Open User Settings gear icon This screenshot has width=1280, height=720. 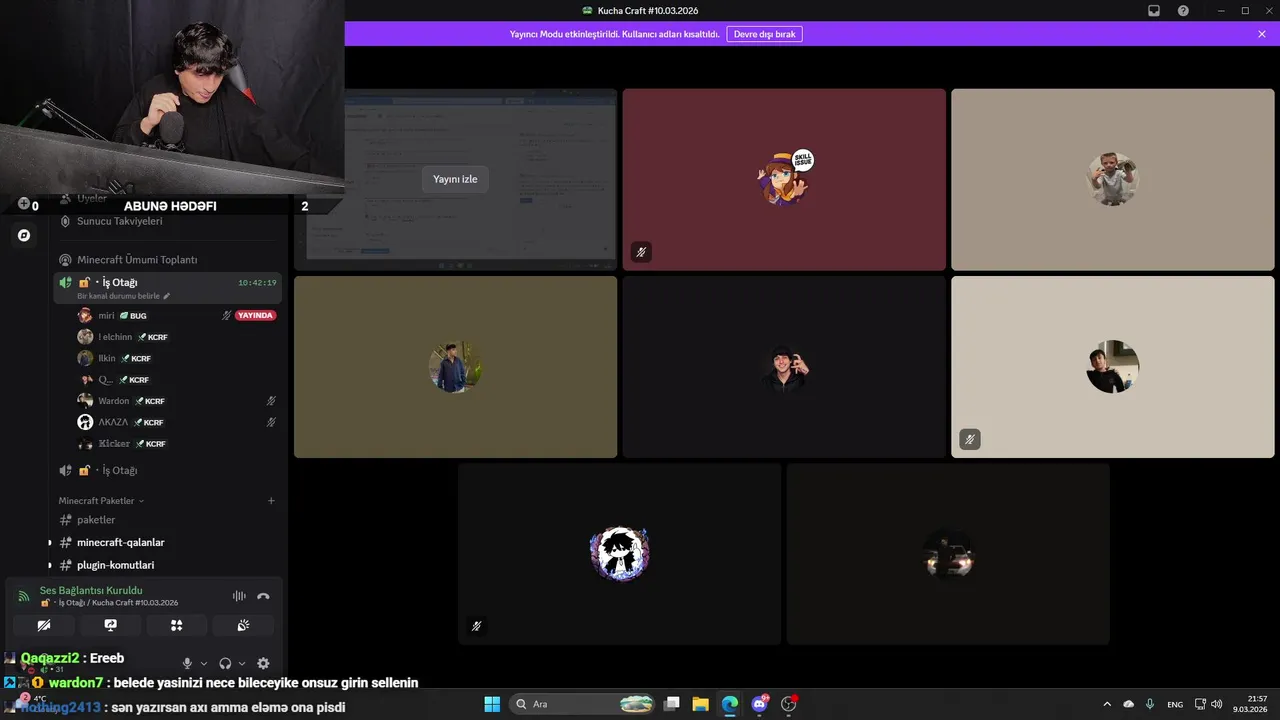point(263,663)
